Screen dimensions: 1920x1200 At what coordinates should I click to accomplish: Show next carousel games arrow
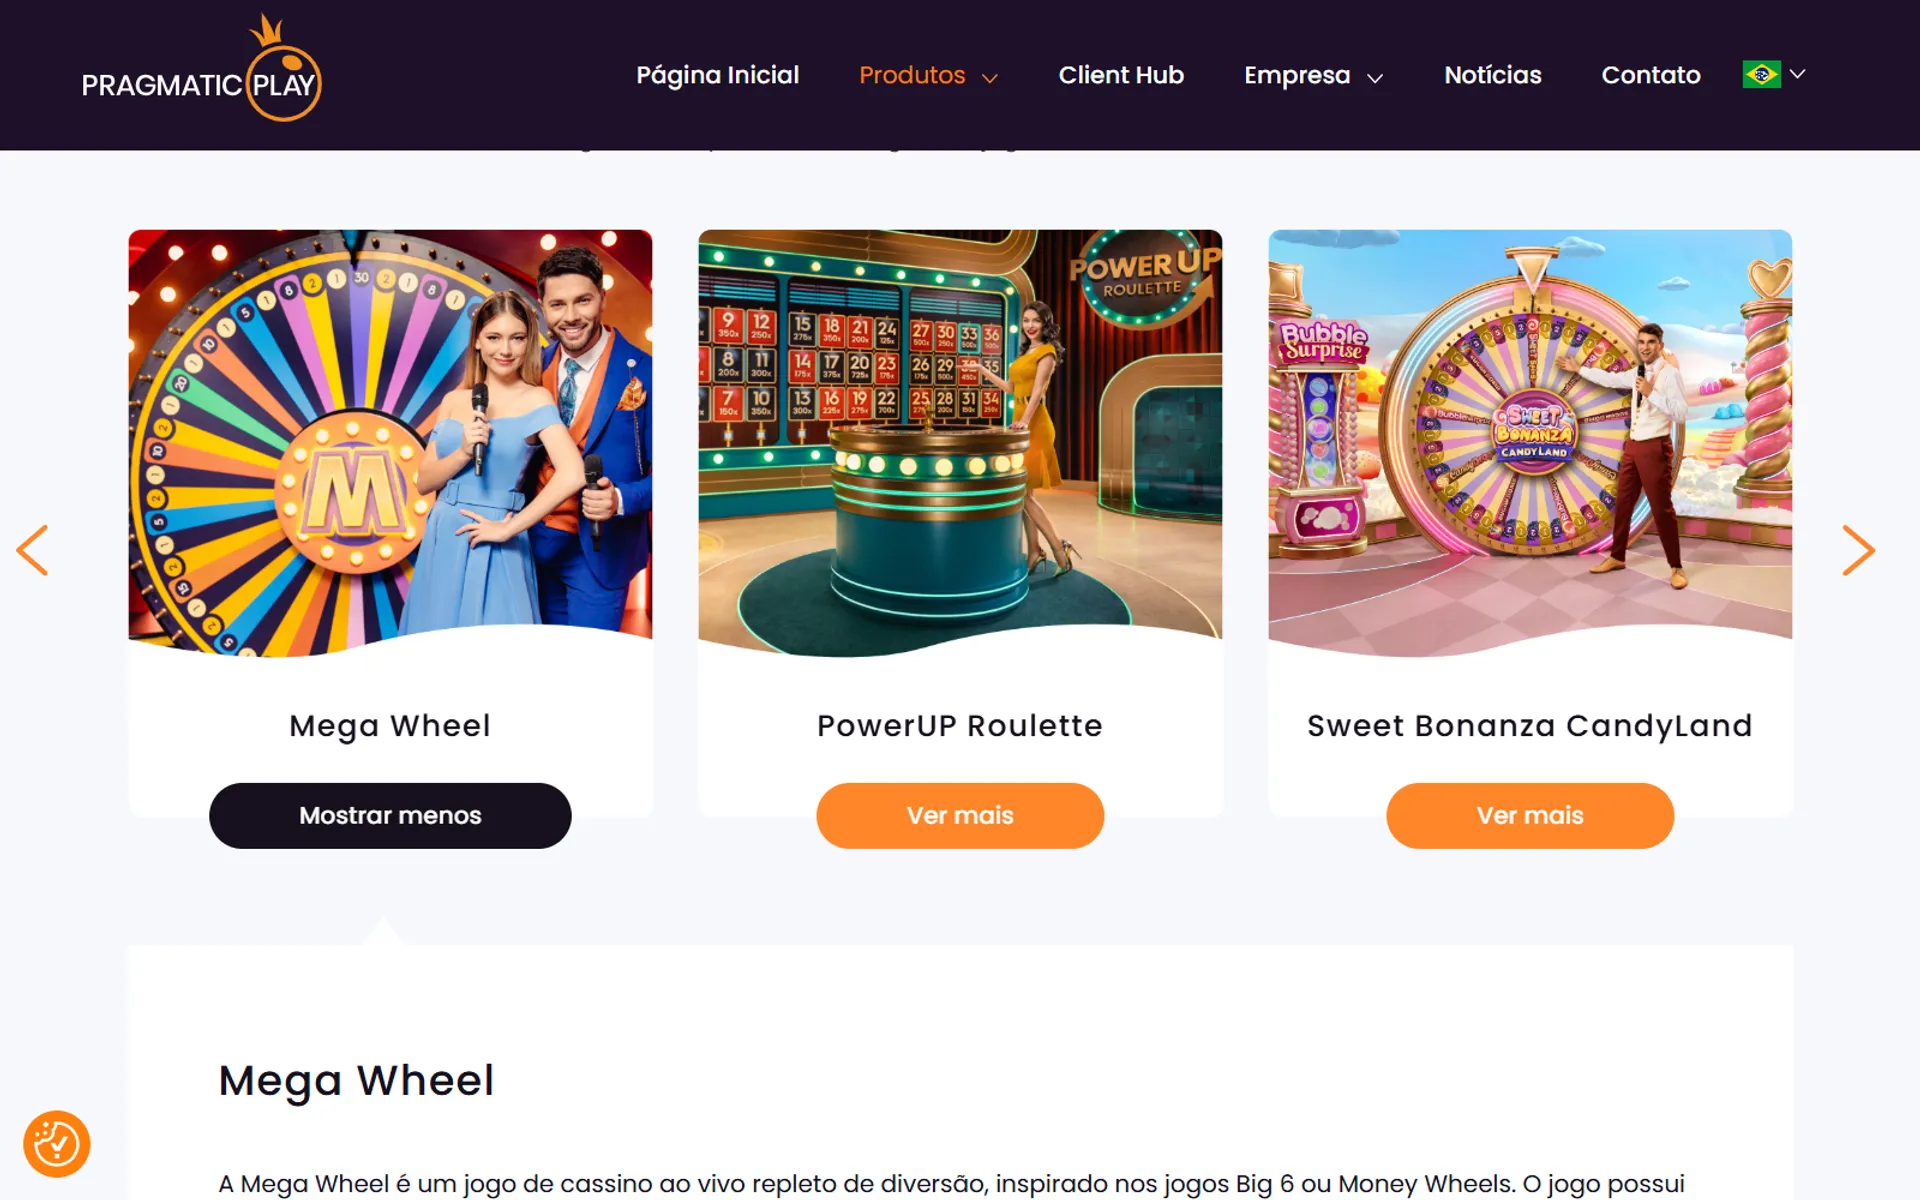[1857, 550]
